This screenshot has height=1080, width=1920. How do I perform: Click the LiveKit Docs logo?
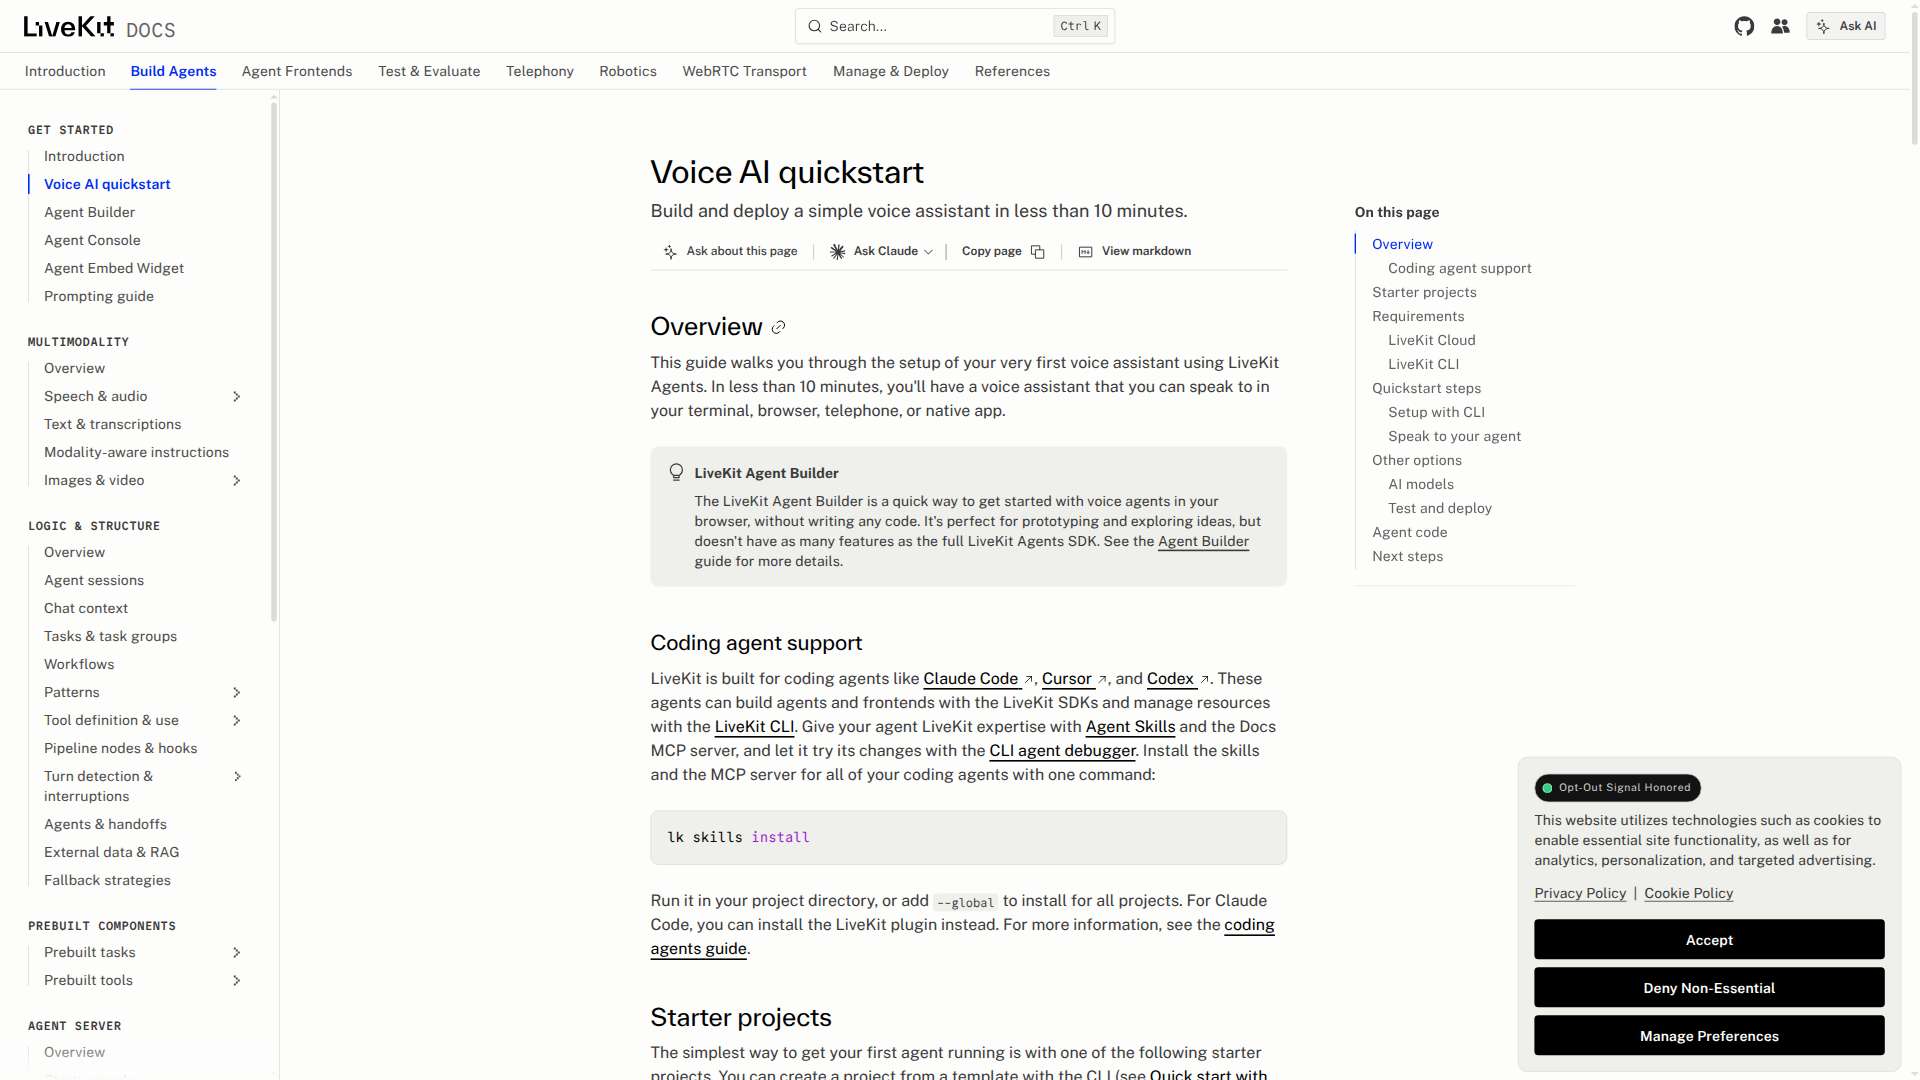pos(99,27)
